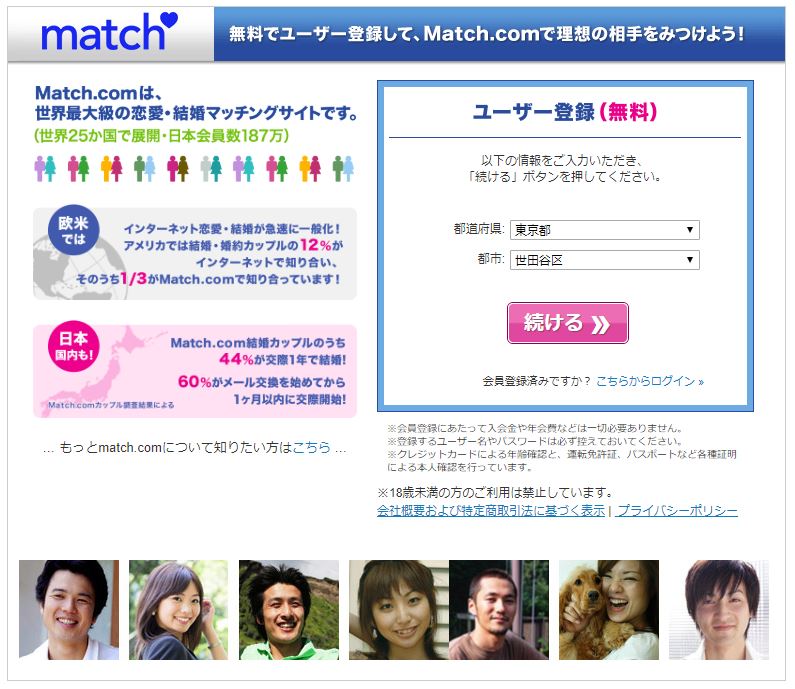Select the photo of woman with dog
Screen dimensions: 795x689
coord(609,609)
